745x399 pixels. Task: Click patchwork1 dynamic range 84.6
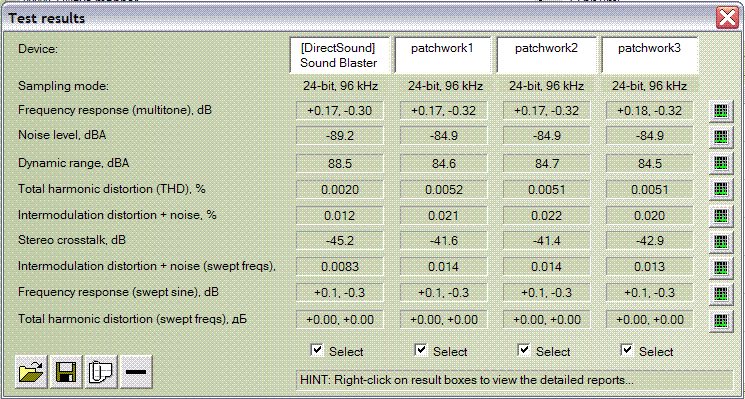tap(443, 163)
